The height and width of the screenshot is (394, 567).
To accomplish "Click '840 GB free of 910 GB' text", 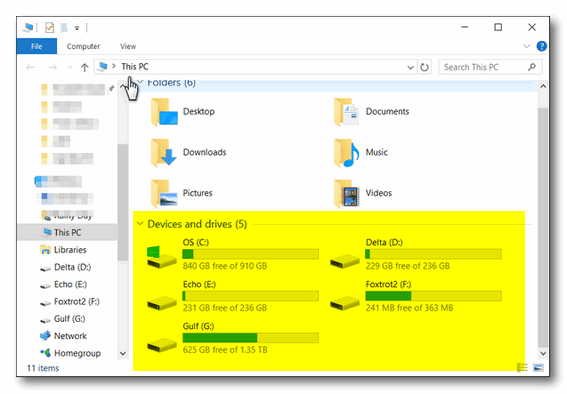I will tap(225, 266).
